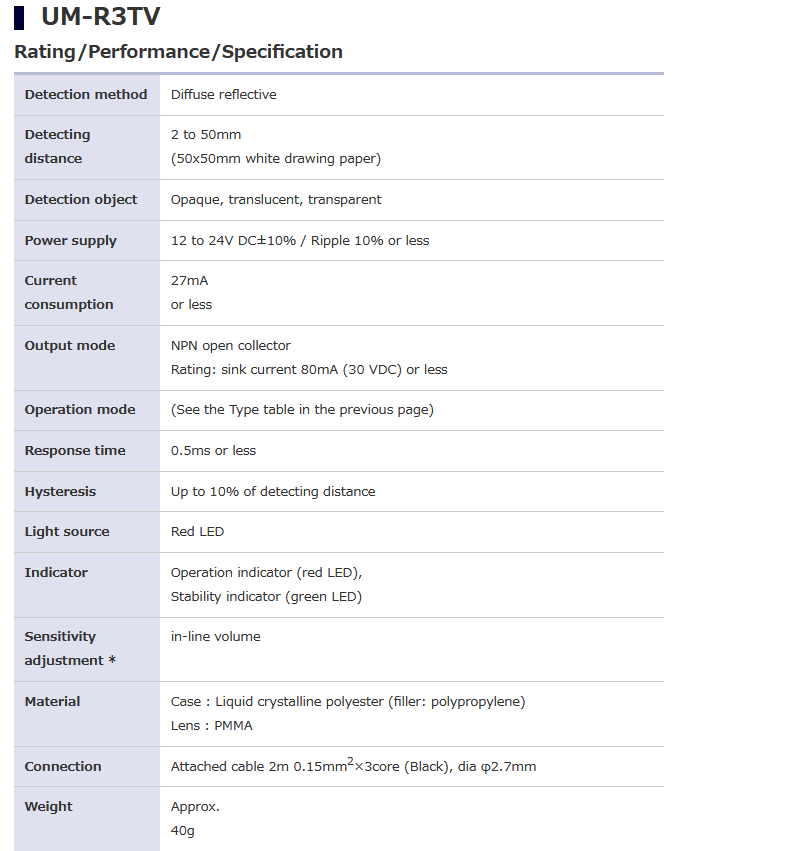Select the Output mode row label
798x851 pixels.
pyautogui.click(x=70, y=346)
